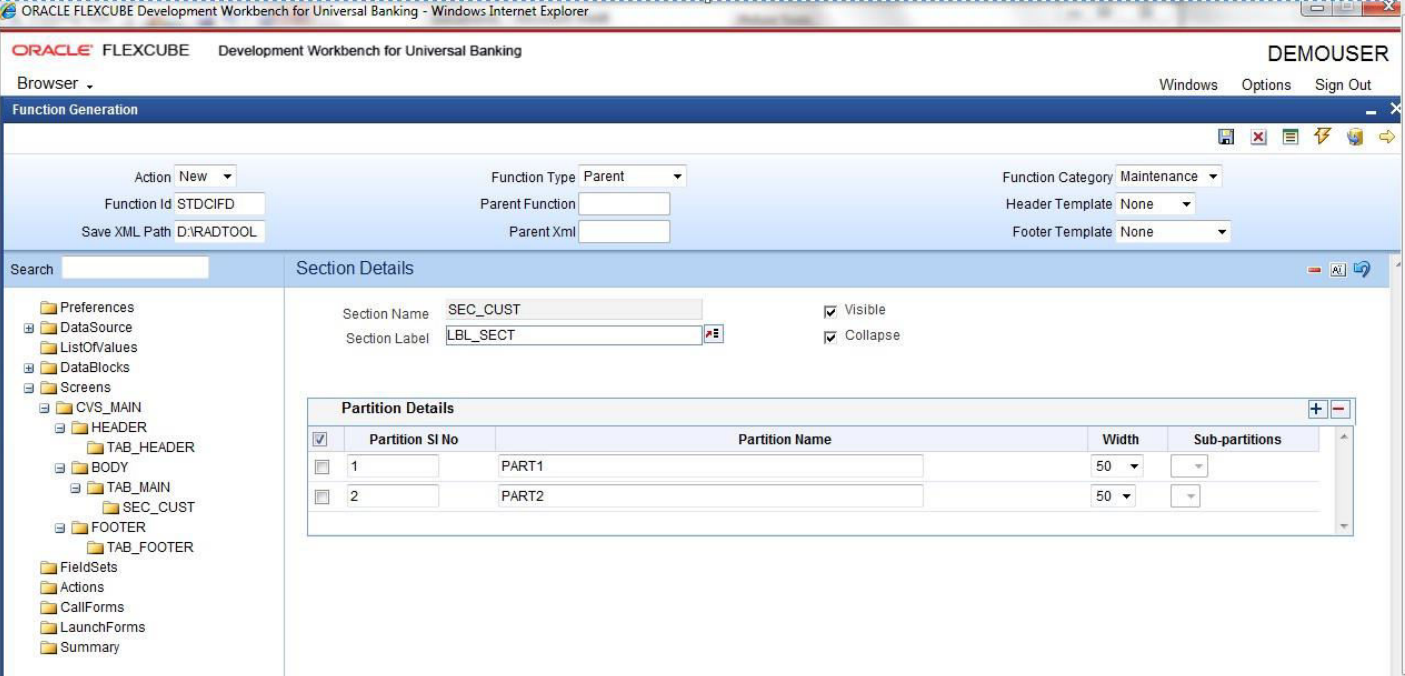Click the PART1 partition name field
Screen dimensions: 1405x676
(x=710, y=467)
